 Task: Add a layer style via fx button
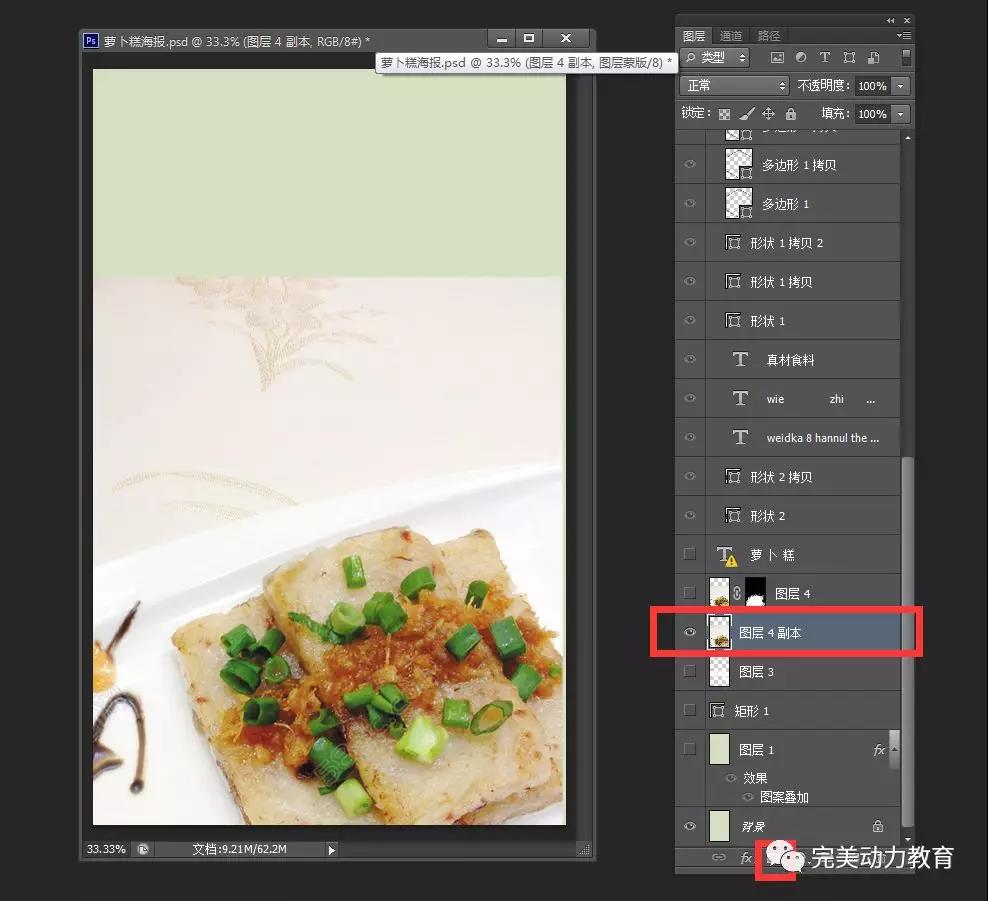coord(746,858)
